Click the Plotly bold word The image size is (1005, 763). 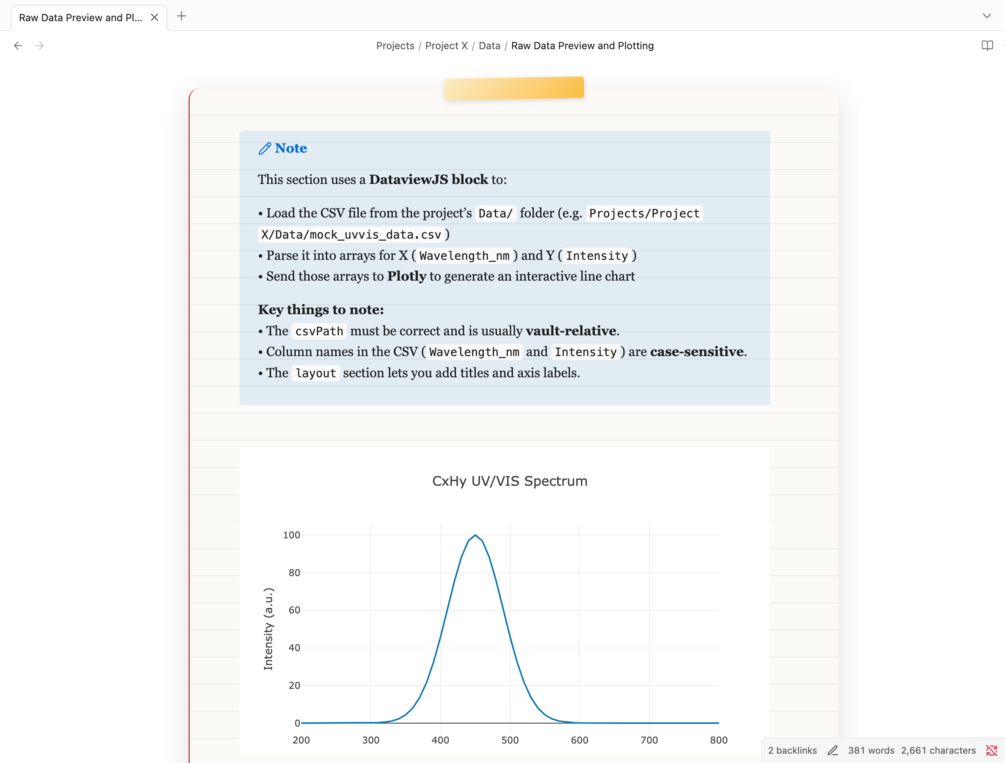pos(406,276)
